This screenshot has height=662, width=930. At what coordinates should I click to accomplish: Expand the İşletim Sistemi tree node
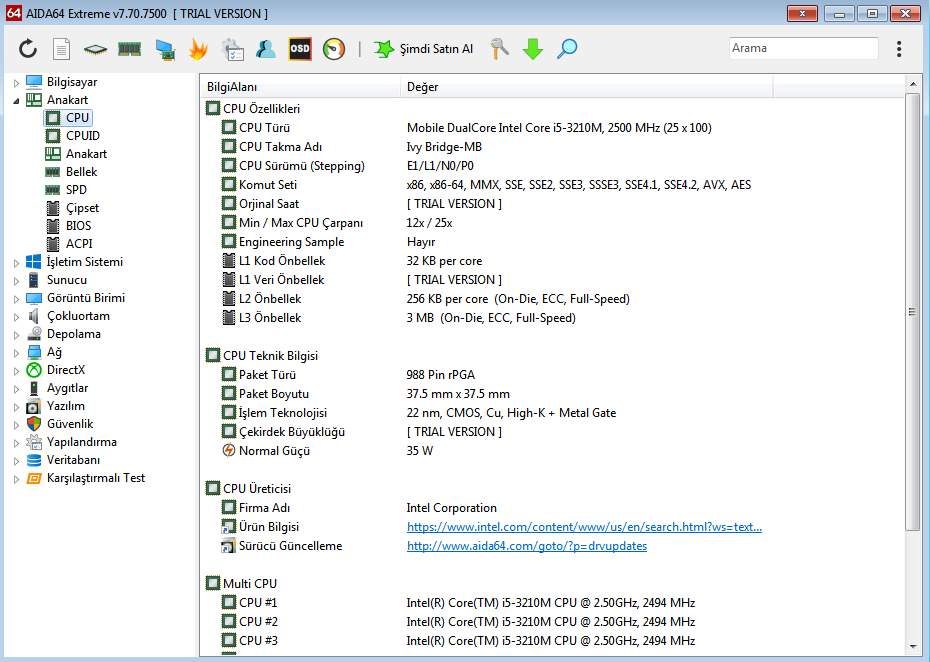coord(17,262)
